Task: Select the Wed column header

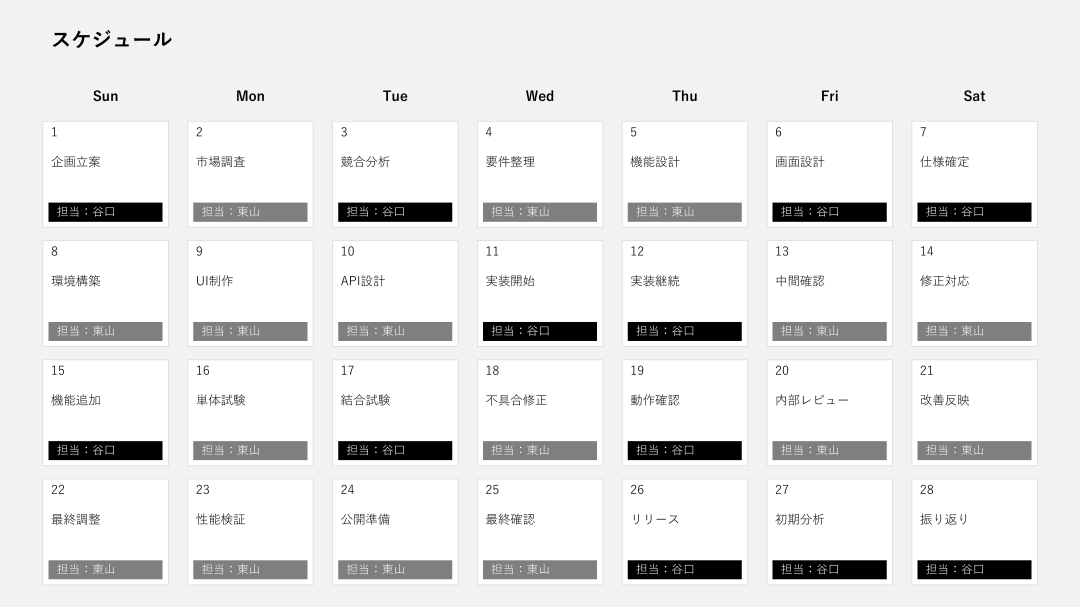Action: tap(539, 96)
